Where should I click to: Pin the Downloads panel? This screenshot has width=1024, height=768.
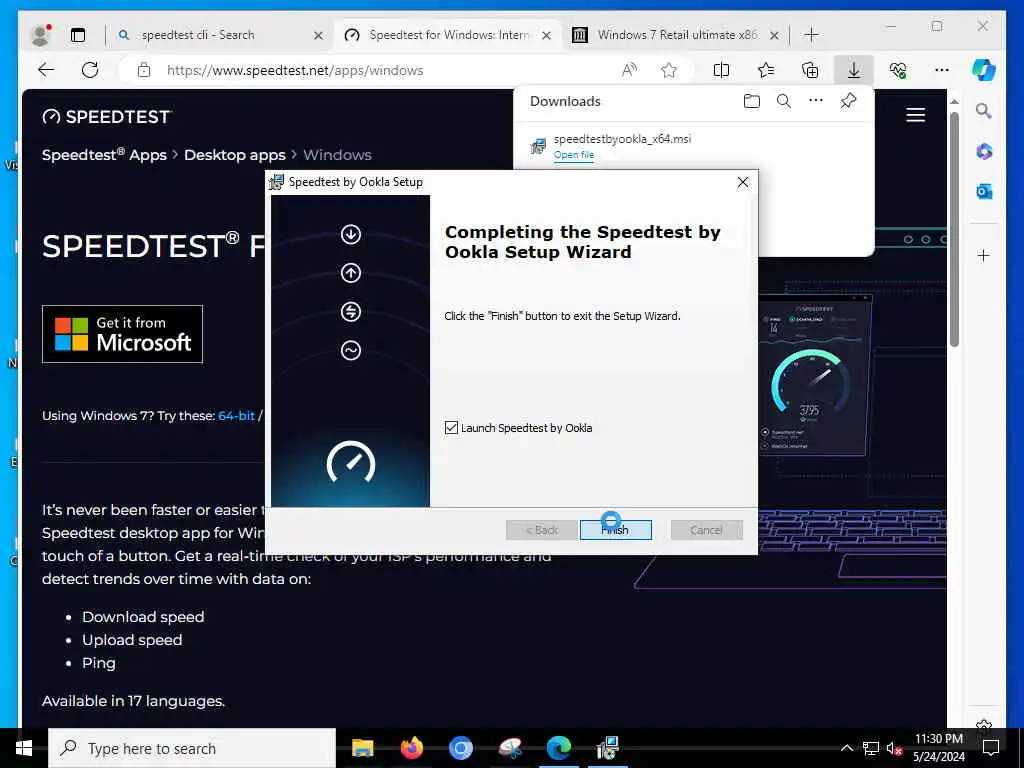[848, 101]
